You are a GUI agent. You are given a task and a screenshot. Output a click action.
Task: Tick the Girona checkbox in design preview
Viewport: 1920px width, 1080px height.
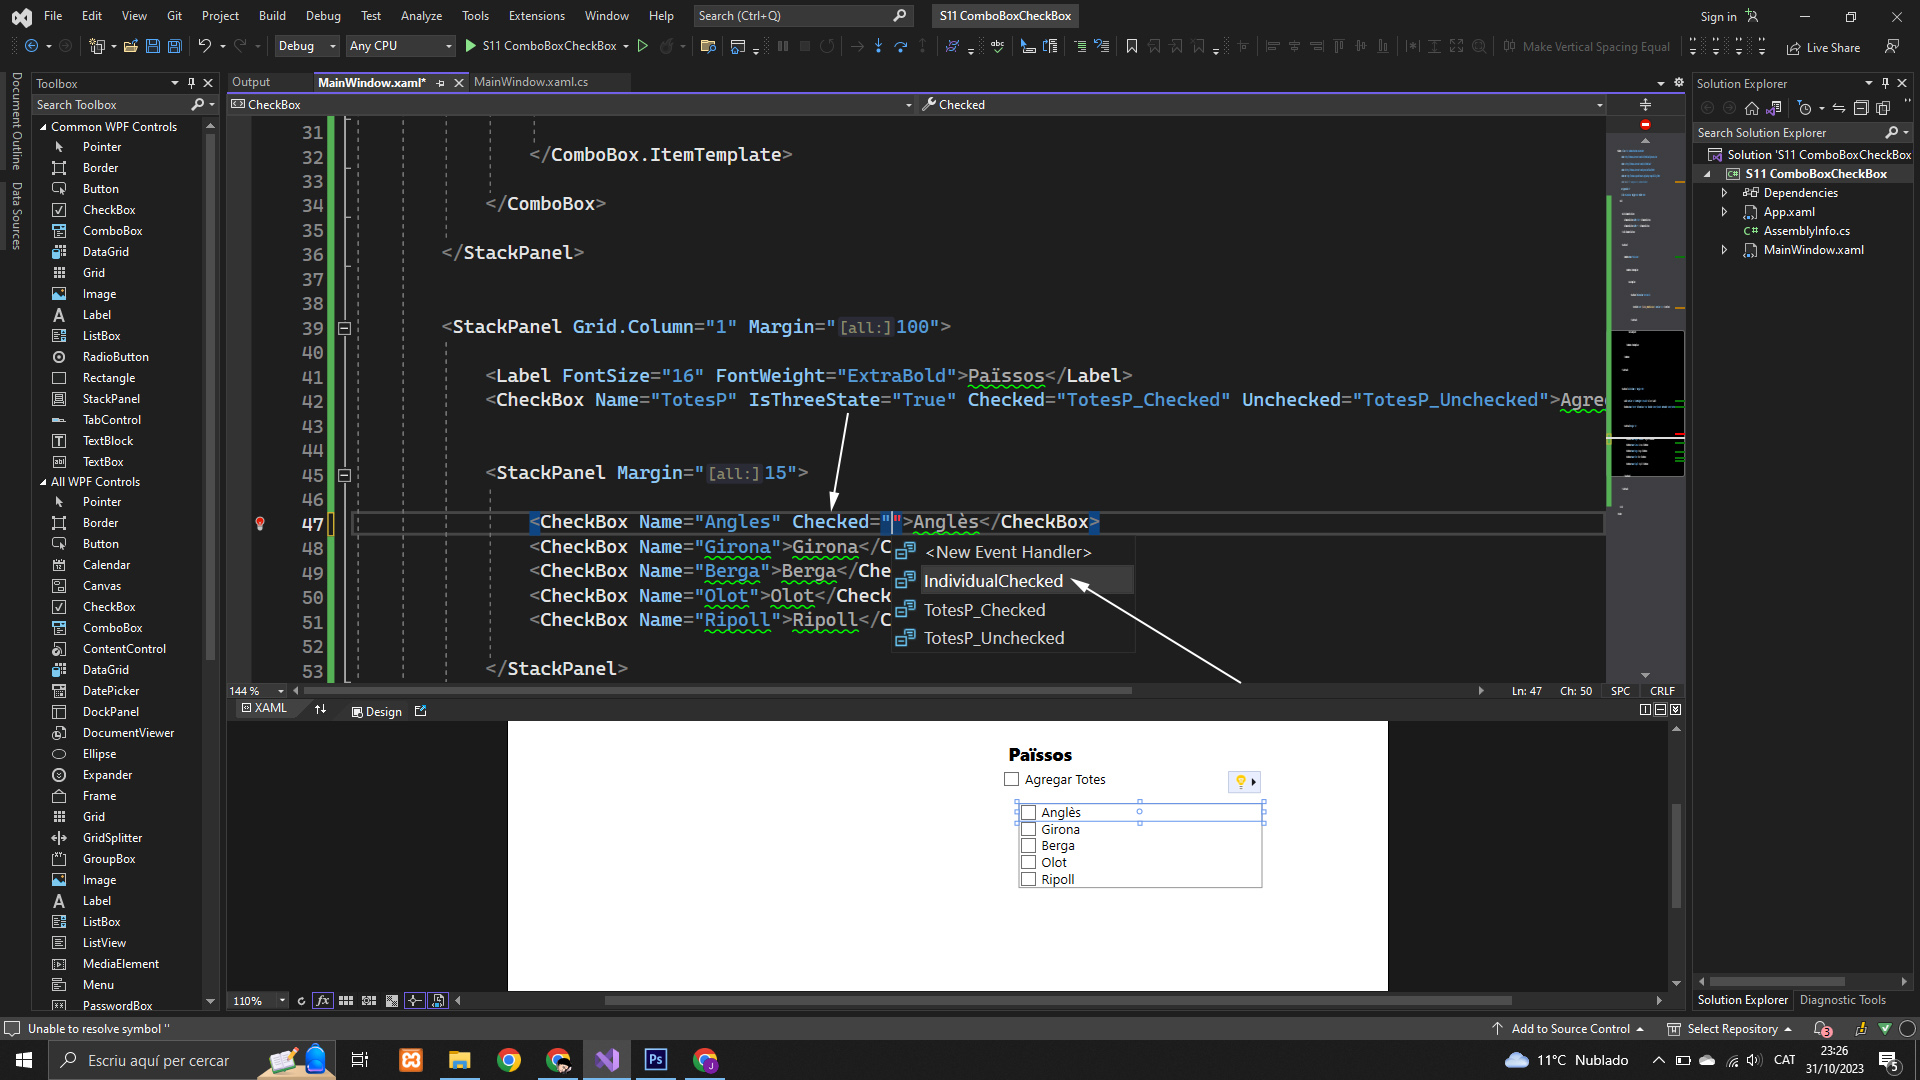click(x=1028, y=830)
